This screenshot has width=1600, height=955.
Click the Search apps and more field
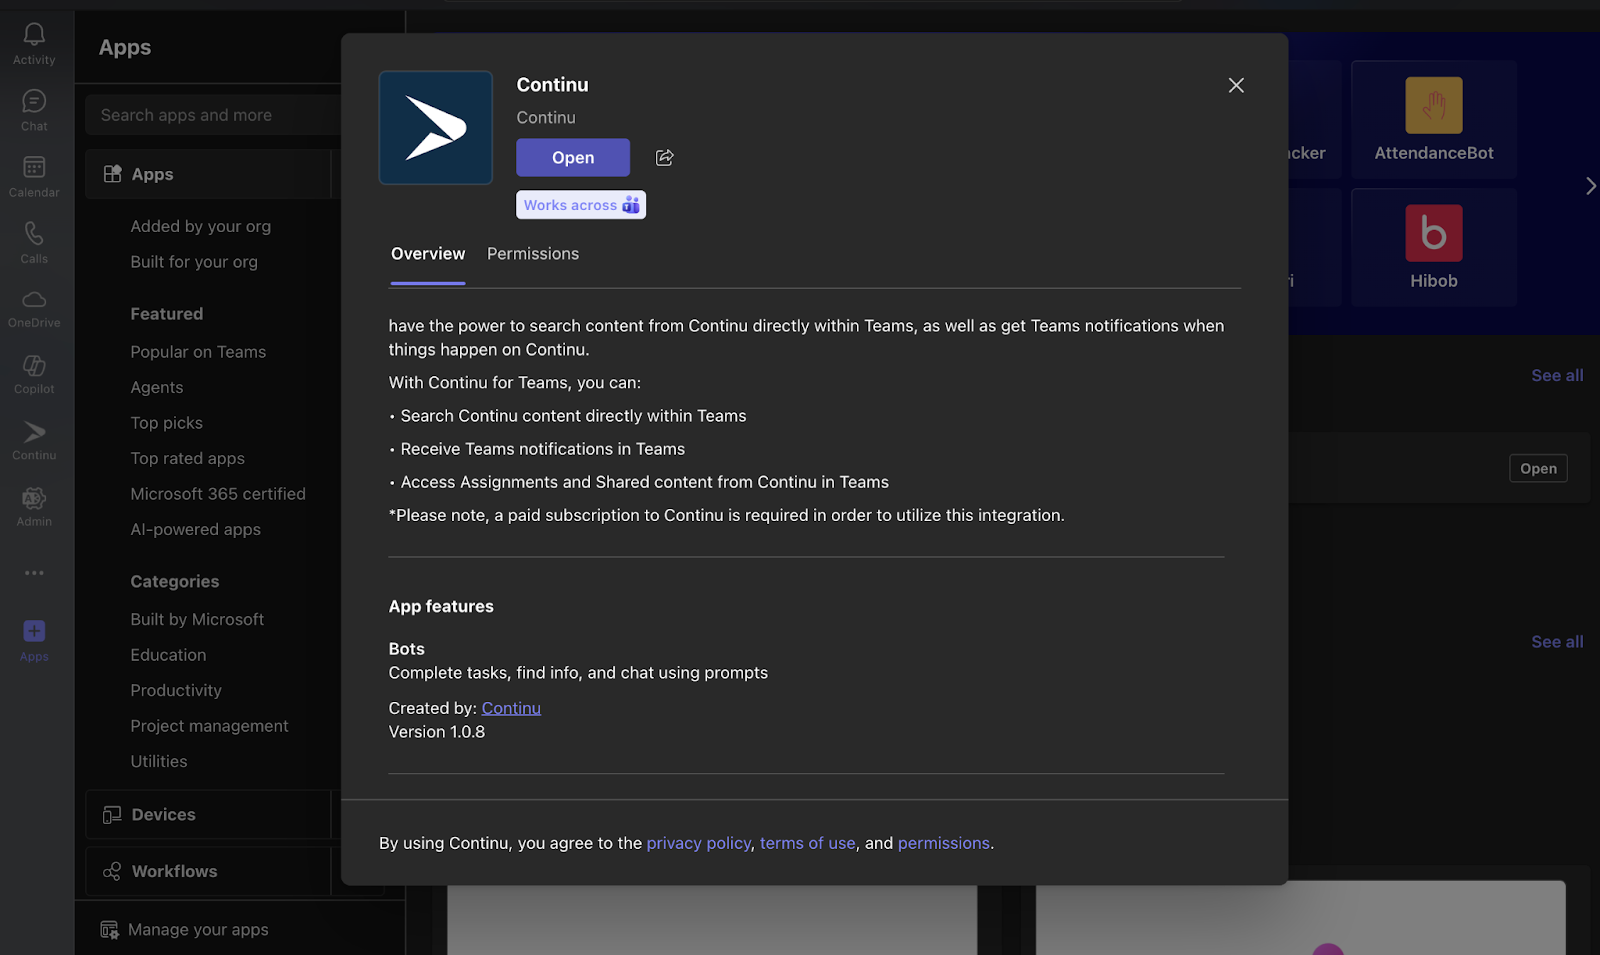click(215, 115)
